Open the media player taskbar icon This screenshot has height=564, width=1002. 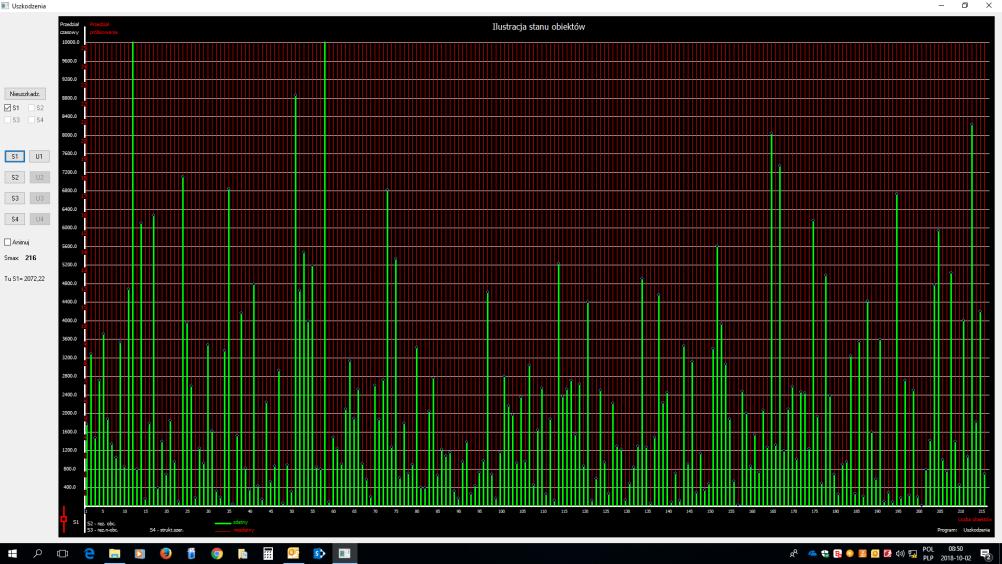tap(140, 553)
